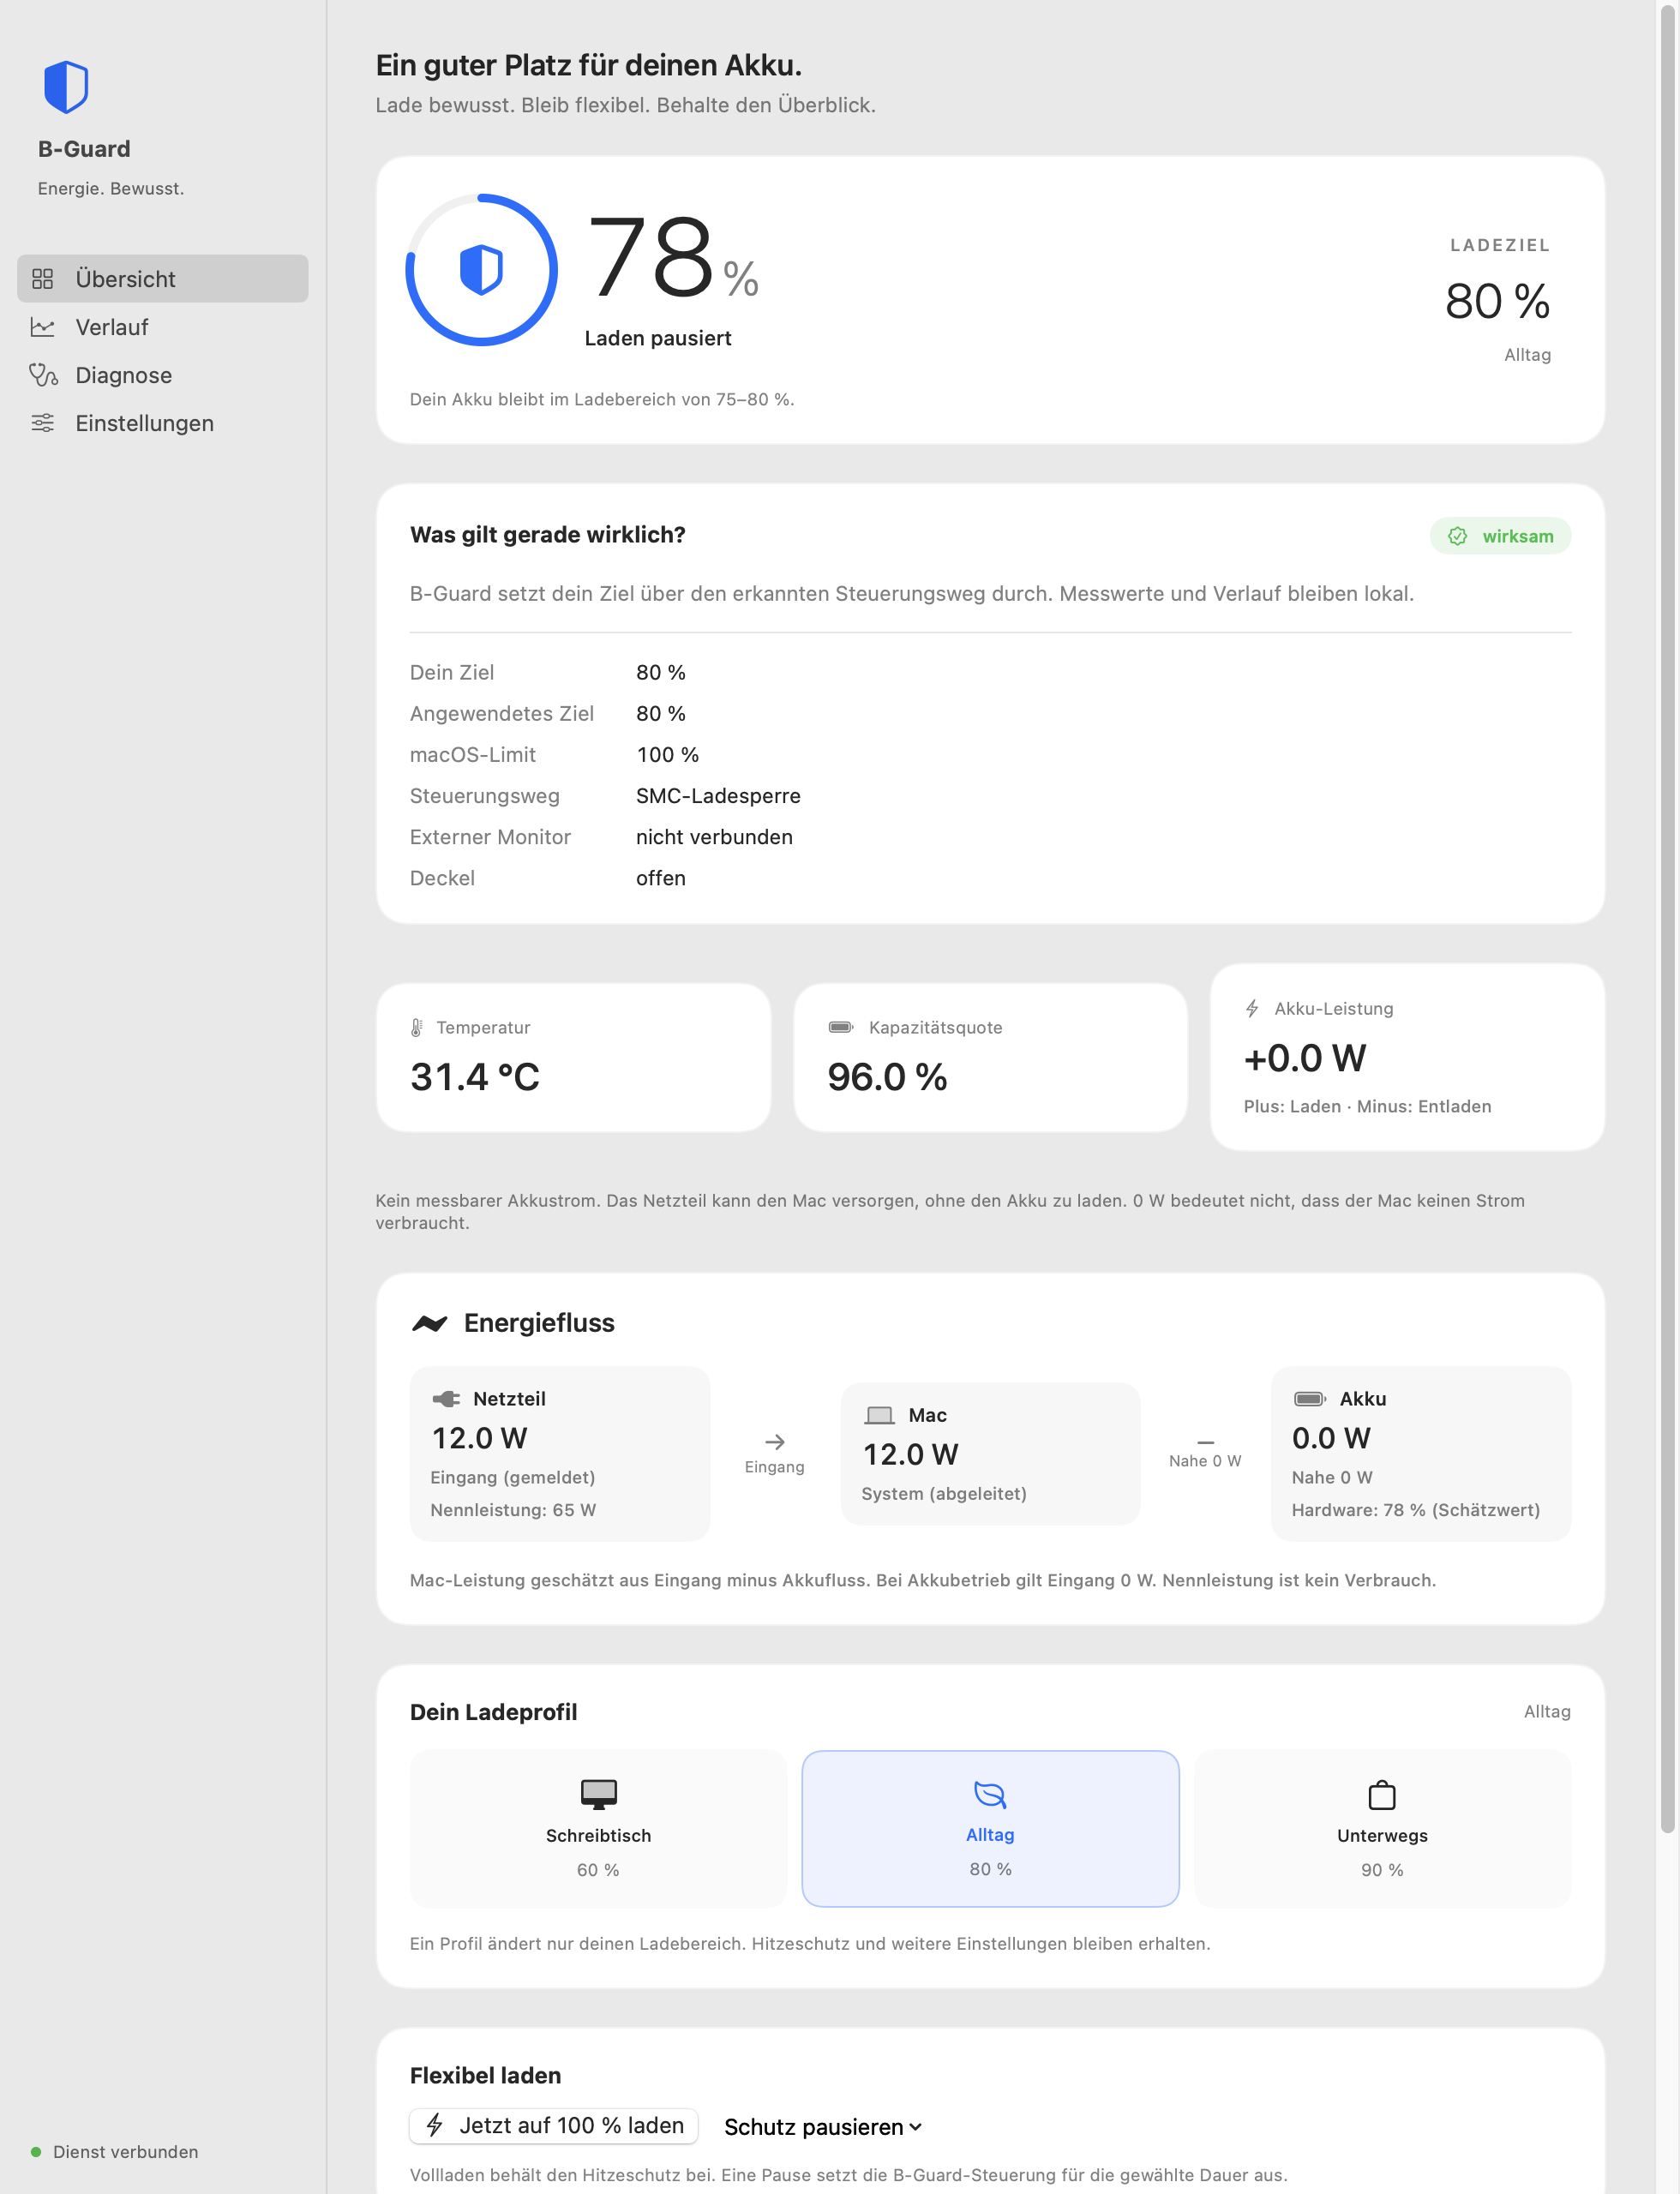This screenshot has width=1680, height=2194.
Task: Click the B-Guard shield logo in sidebar
Action: point(66,86)
